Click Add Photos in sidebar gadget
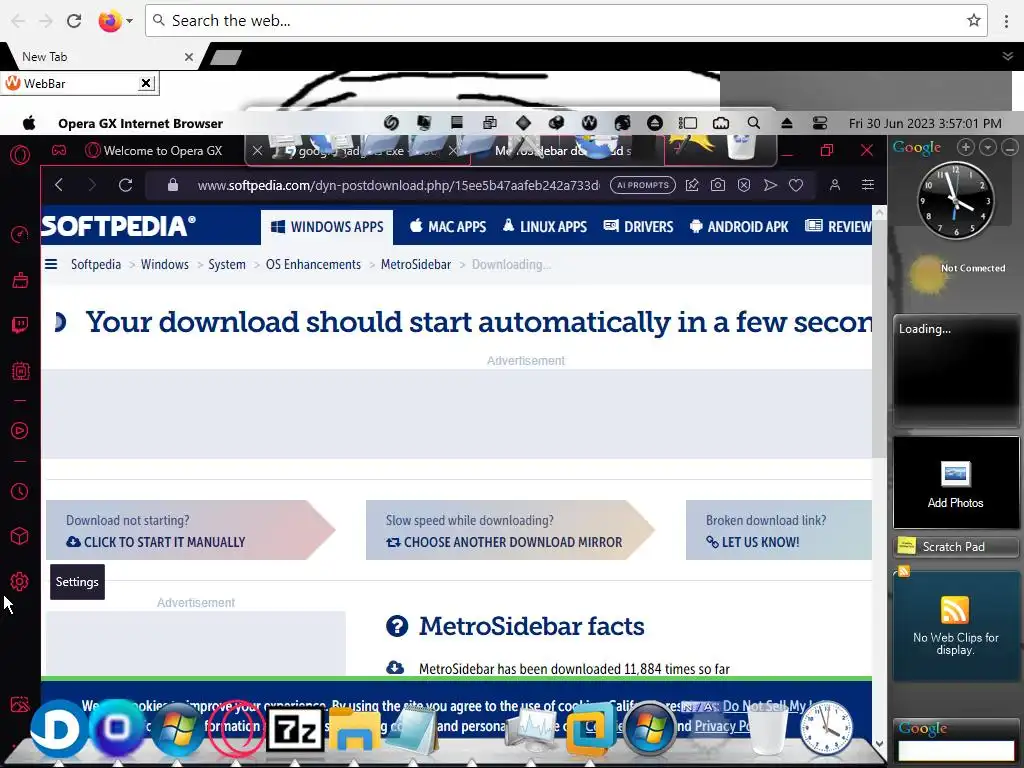Viewport: 1024px width, 768px height. click(955, 483)
